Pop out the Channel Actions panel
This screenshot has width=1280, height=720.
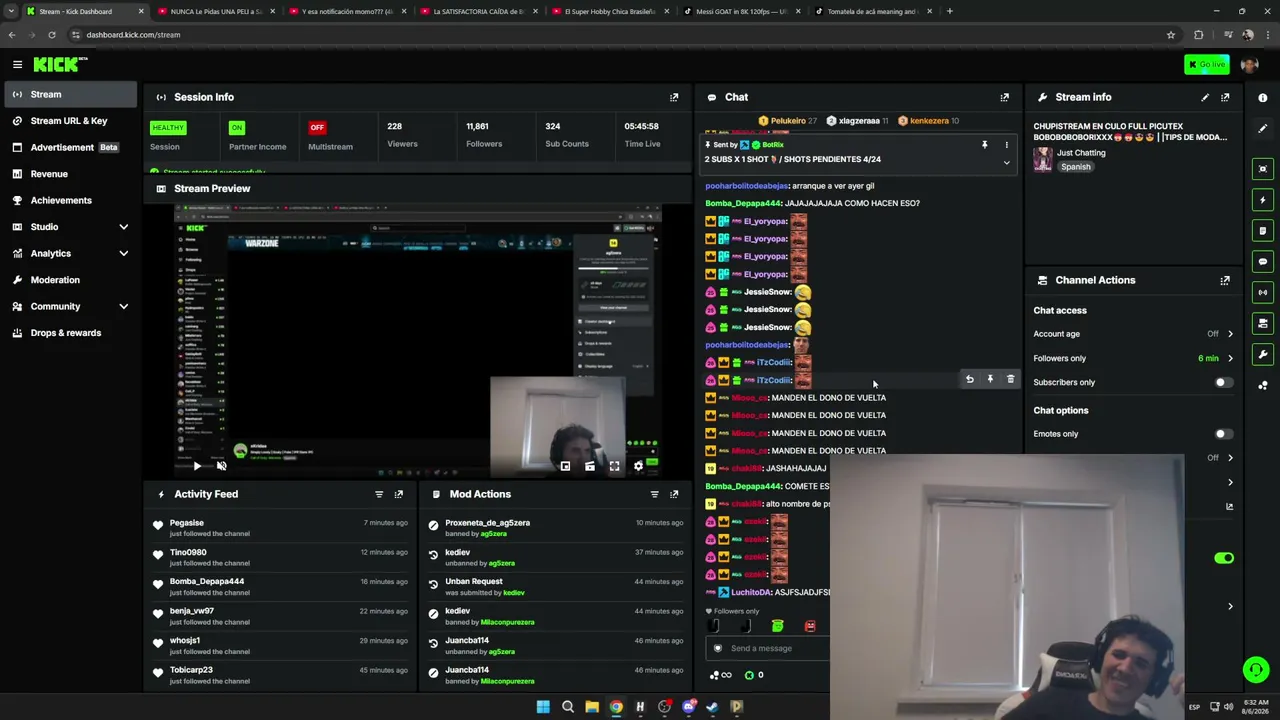(1225, 280)
